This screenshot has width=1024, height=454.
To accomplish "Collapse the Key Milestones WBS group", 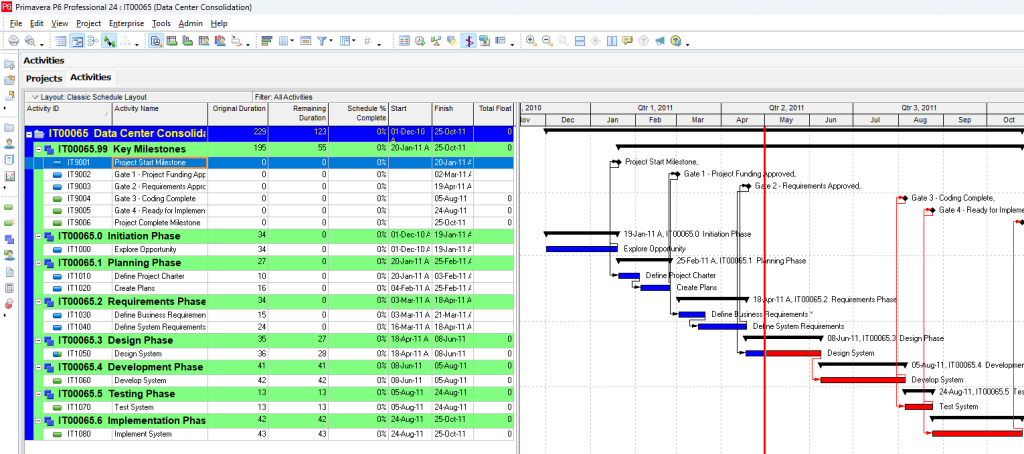I will [x=38, y=148].
